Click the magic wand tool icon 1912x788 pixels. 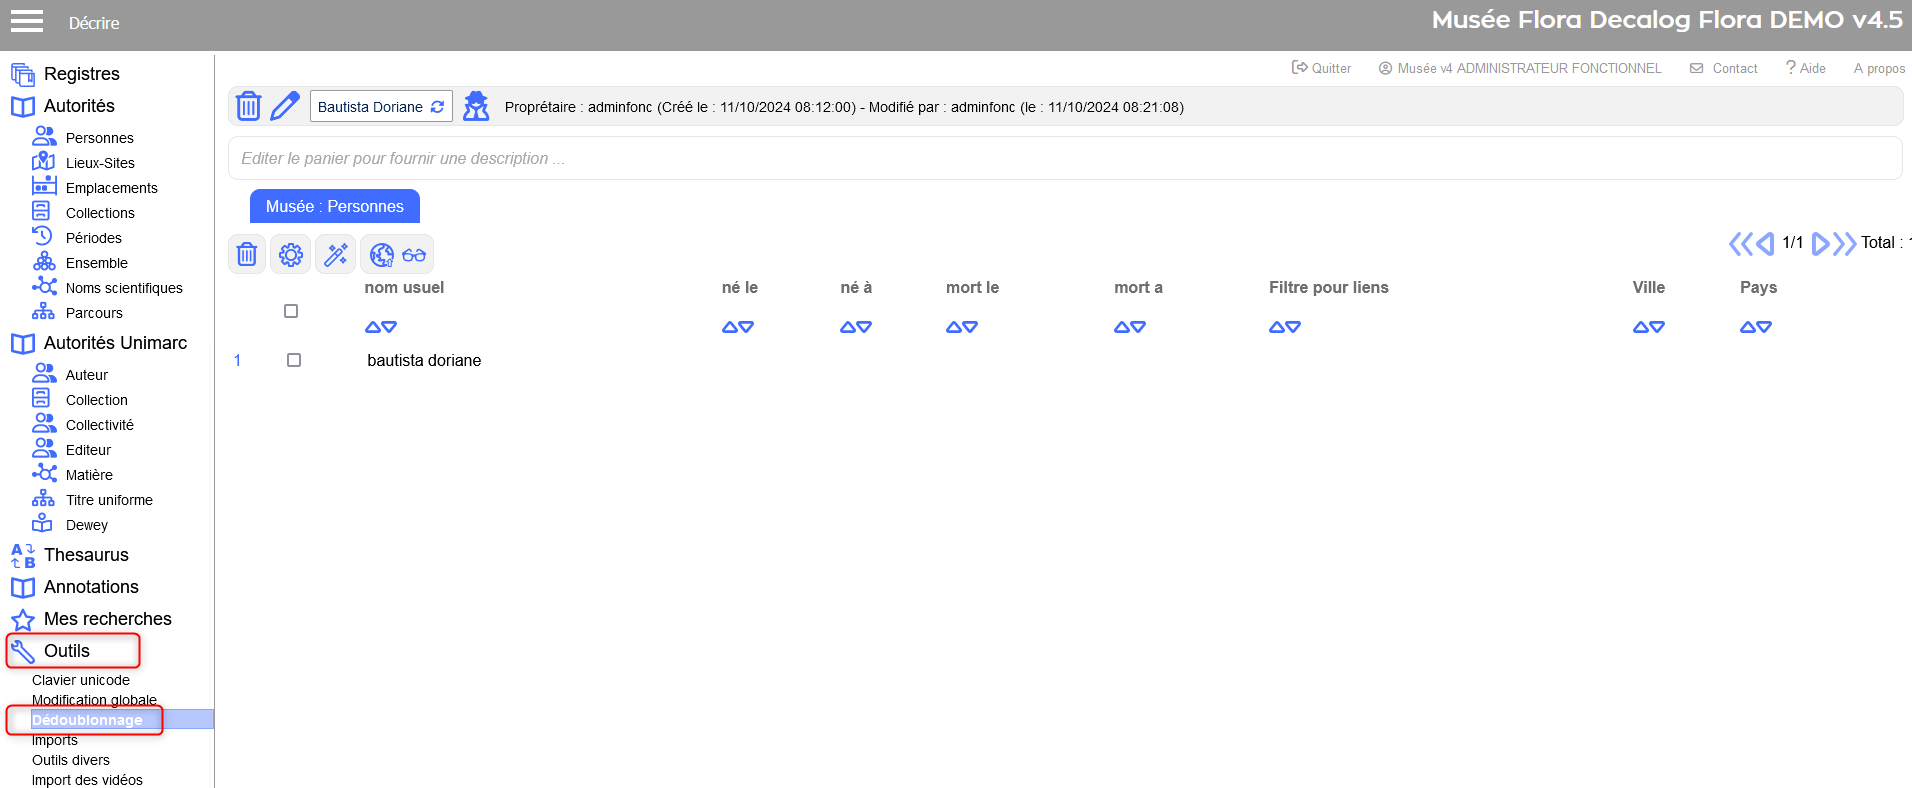(336, 255)
